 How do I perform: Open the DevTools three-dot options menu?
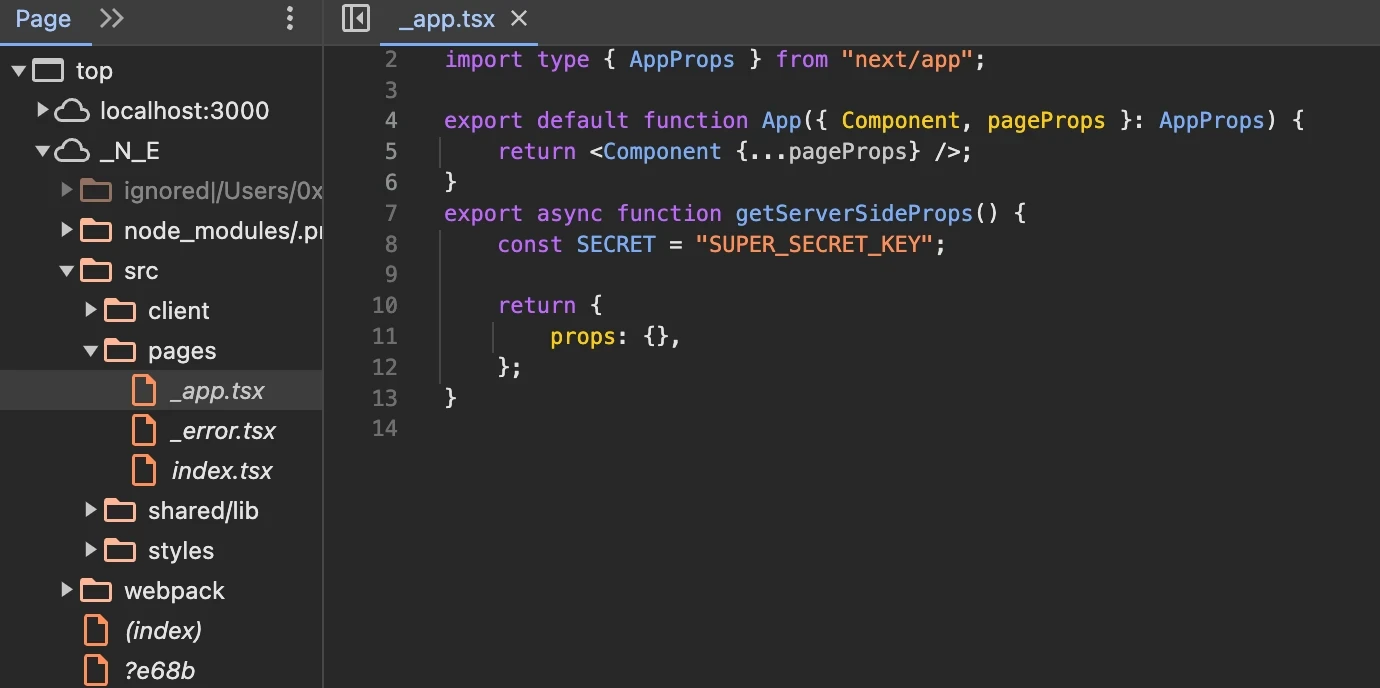point(289,18)
